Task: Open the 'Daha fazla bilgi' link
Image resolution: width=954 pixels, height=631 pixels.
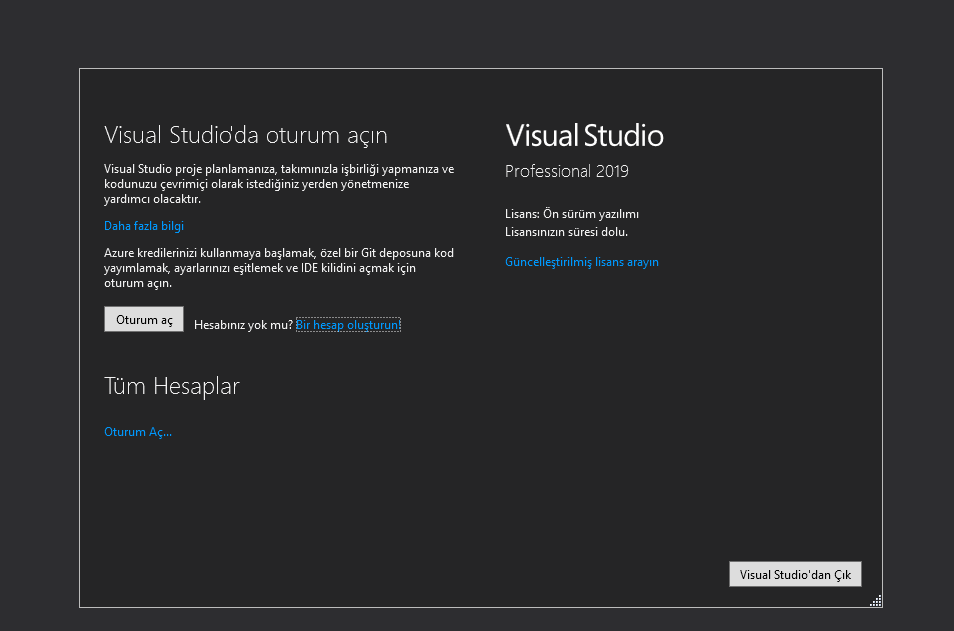Action: pyautogui.click(x=144, y=226)
